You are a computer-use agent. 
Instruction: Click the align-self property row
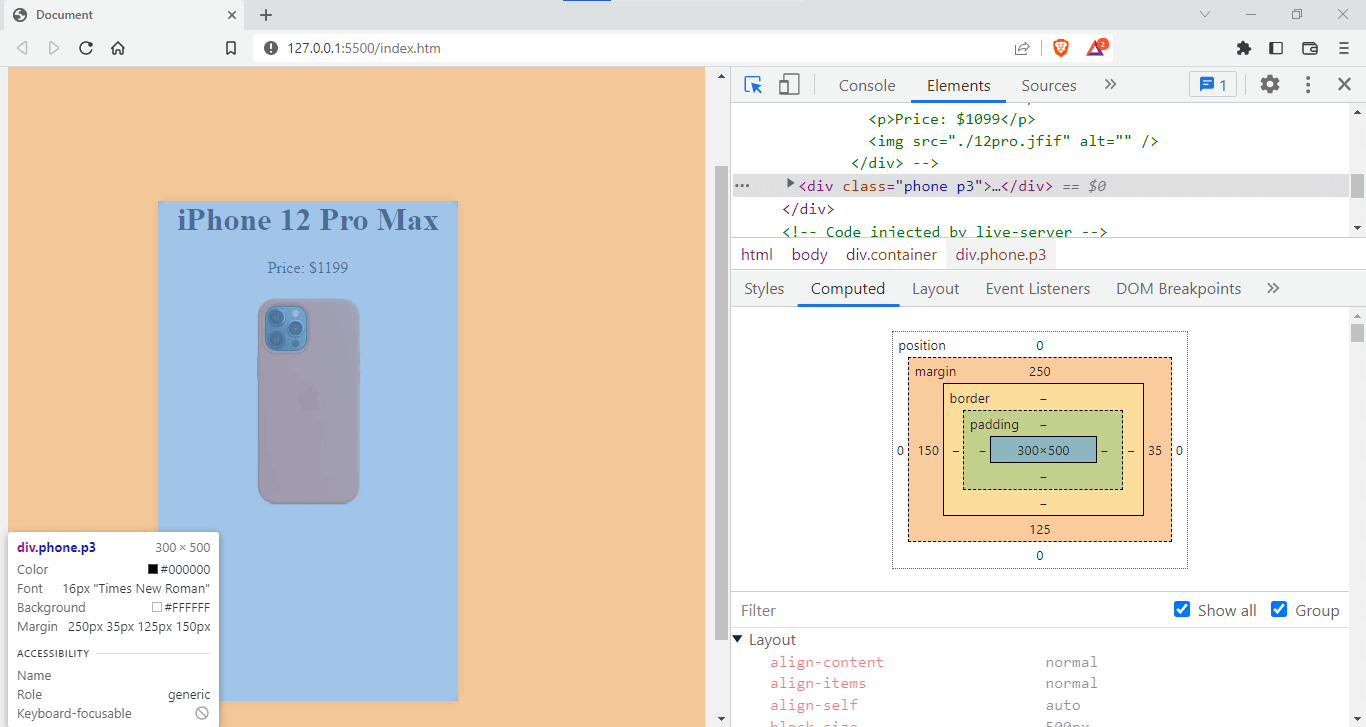tap(1040, 705)
